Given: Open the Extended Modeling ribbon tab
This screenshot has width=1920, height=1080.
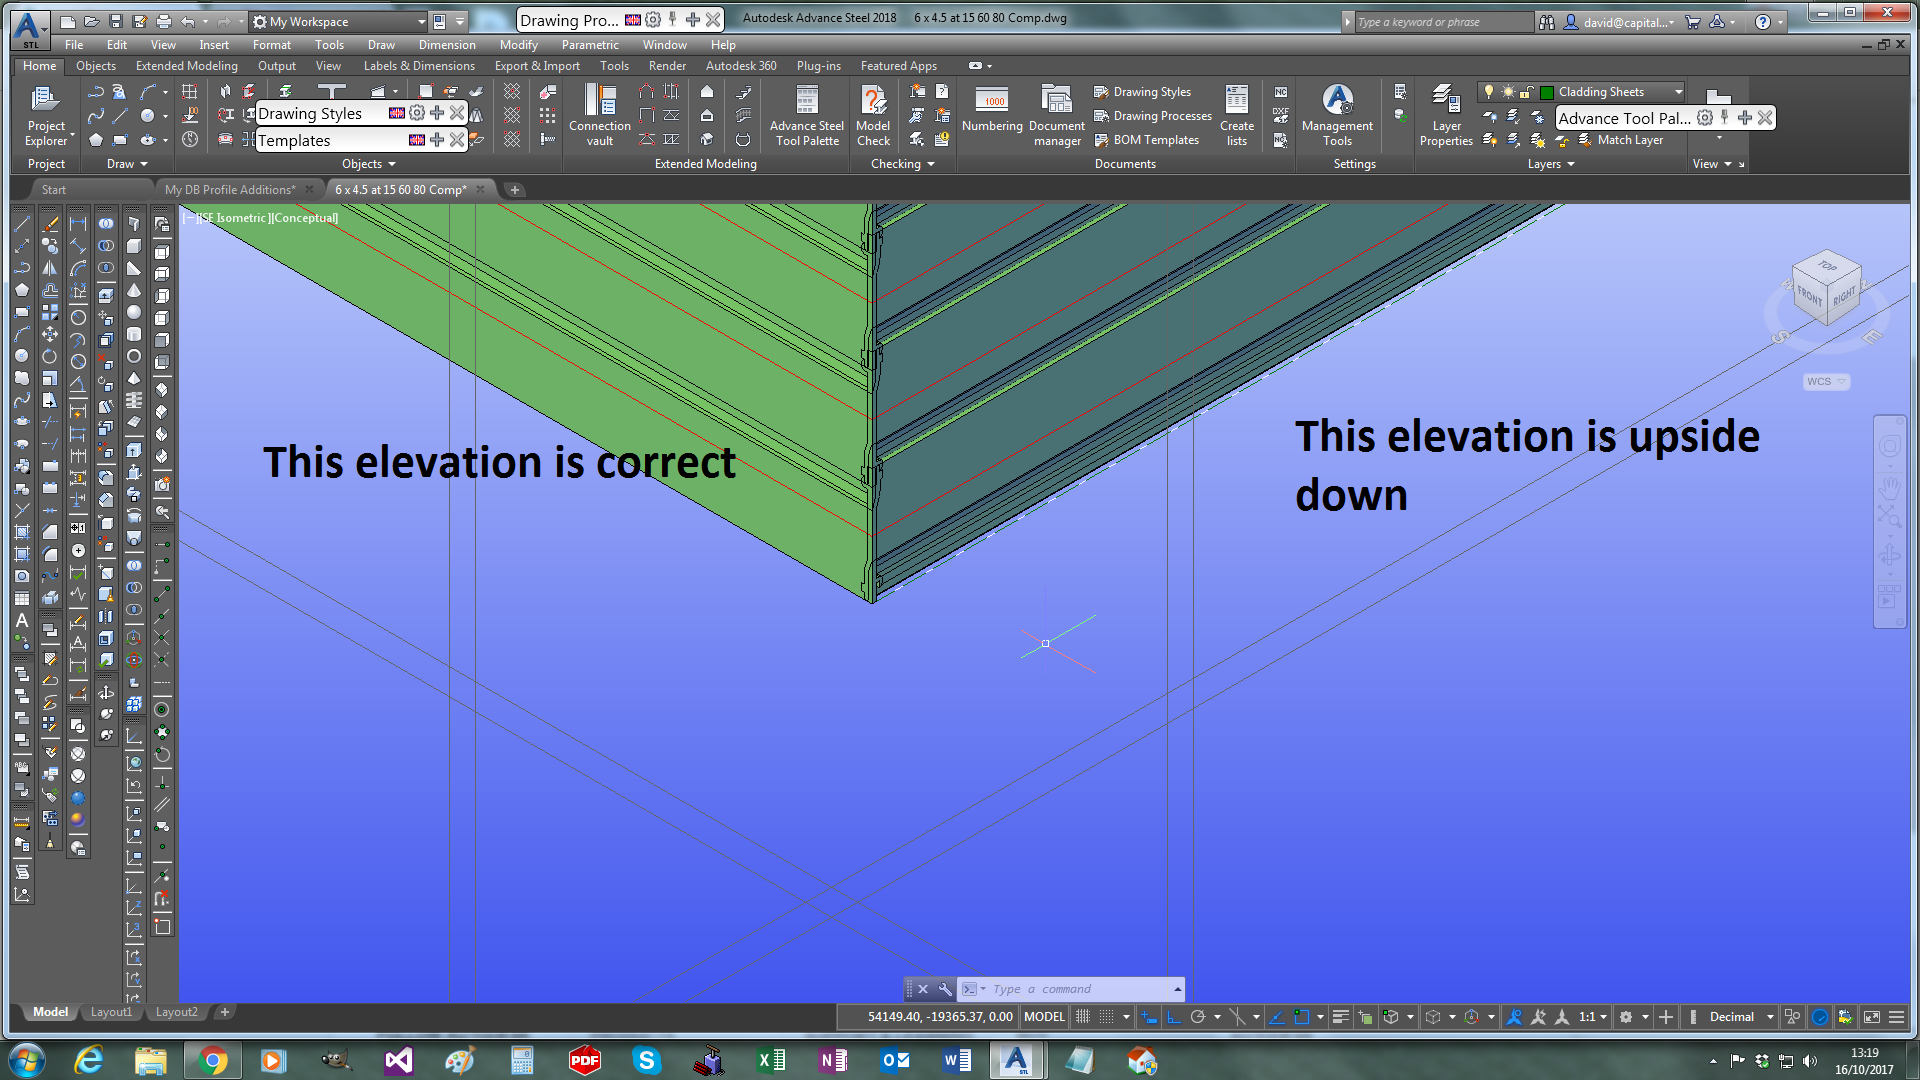Looking at the screenshot, I should (186, 66).
